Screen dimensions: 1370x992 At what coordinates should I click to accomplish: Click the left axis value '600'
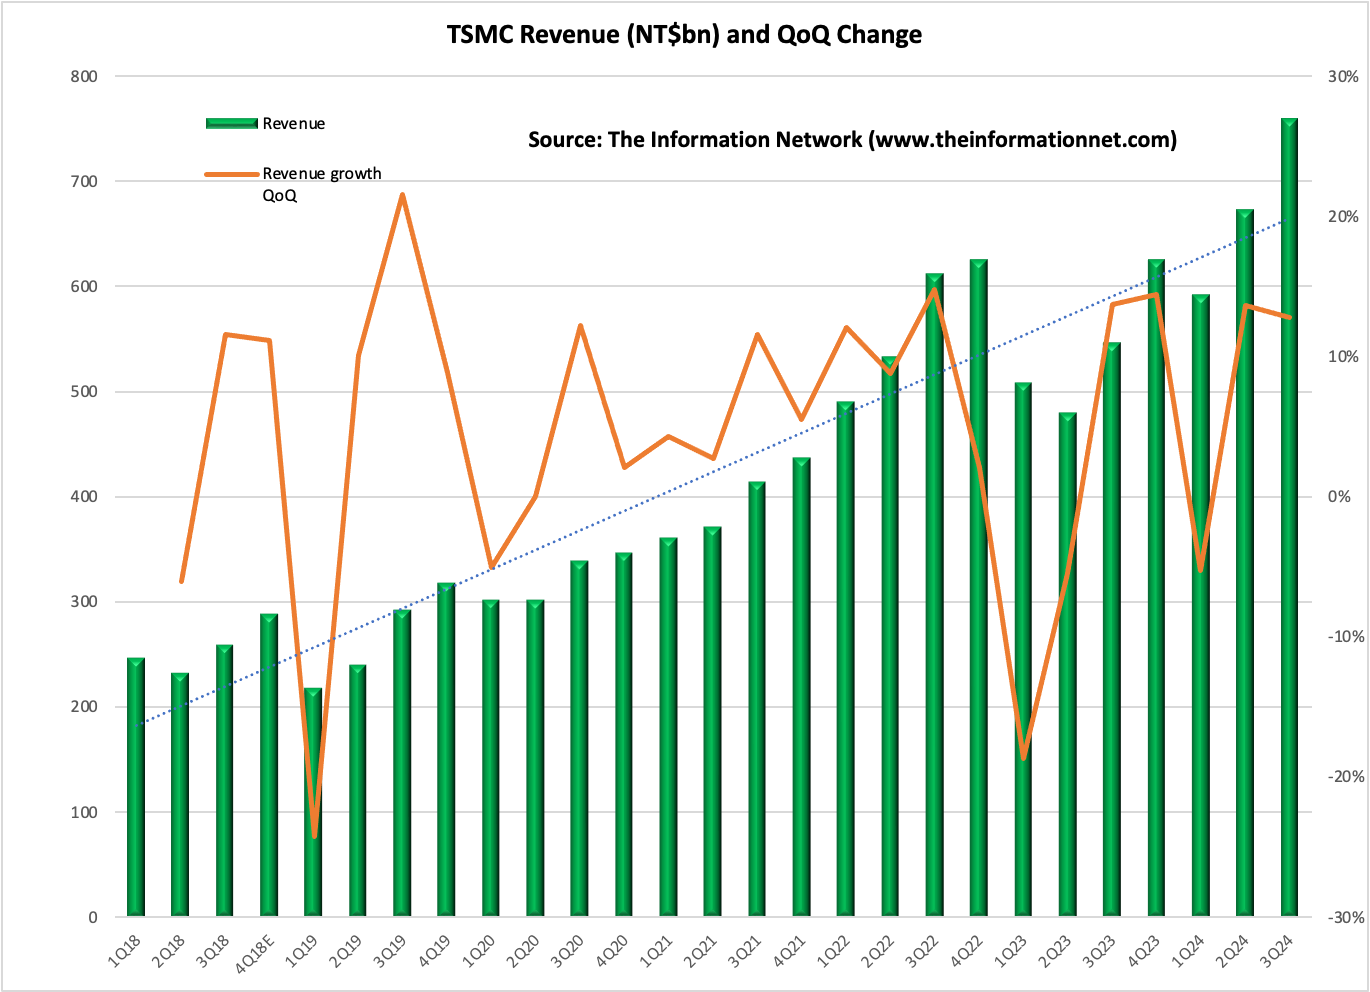click(x=85, y=286)
